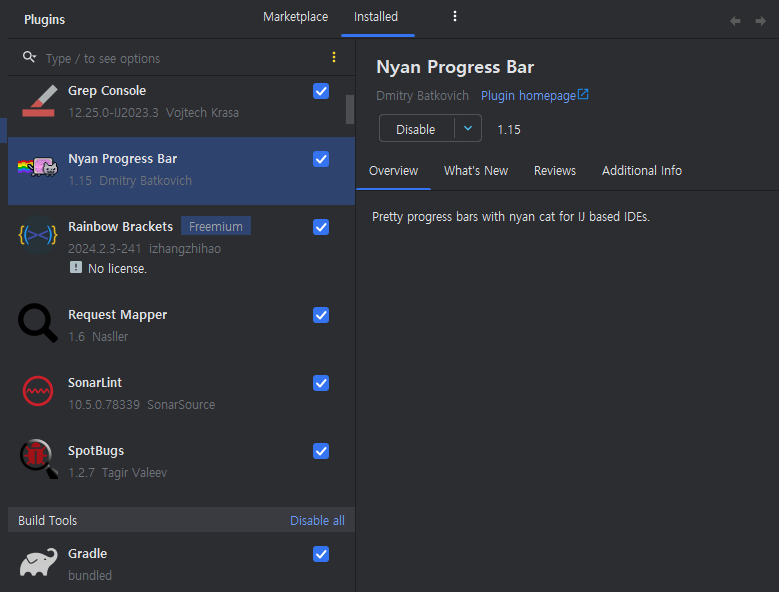This screenshot has height=592, width=779.
Task: Uncheck the Nyan Progress Bar checkbox
Action: coord(321,159)
